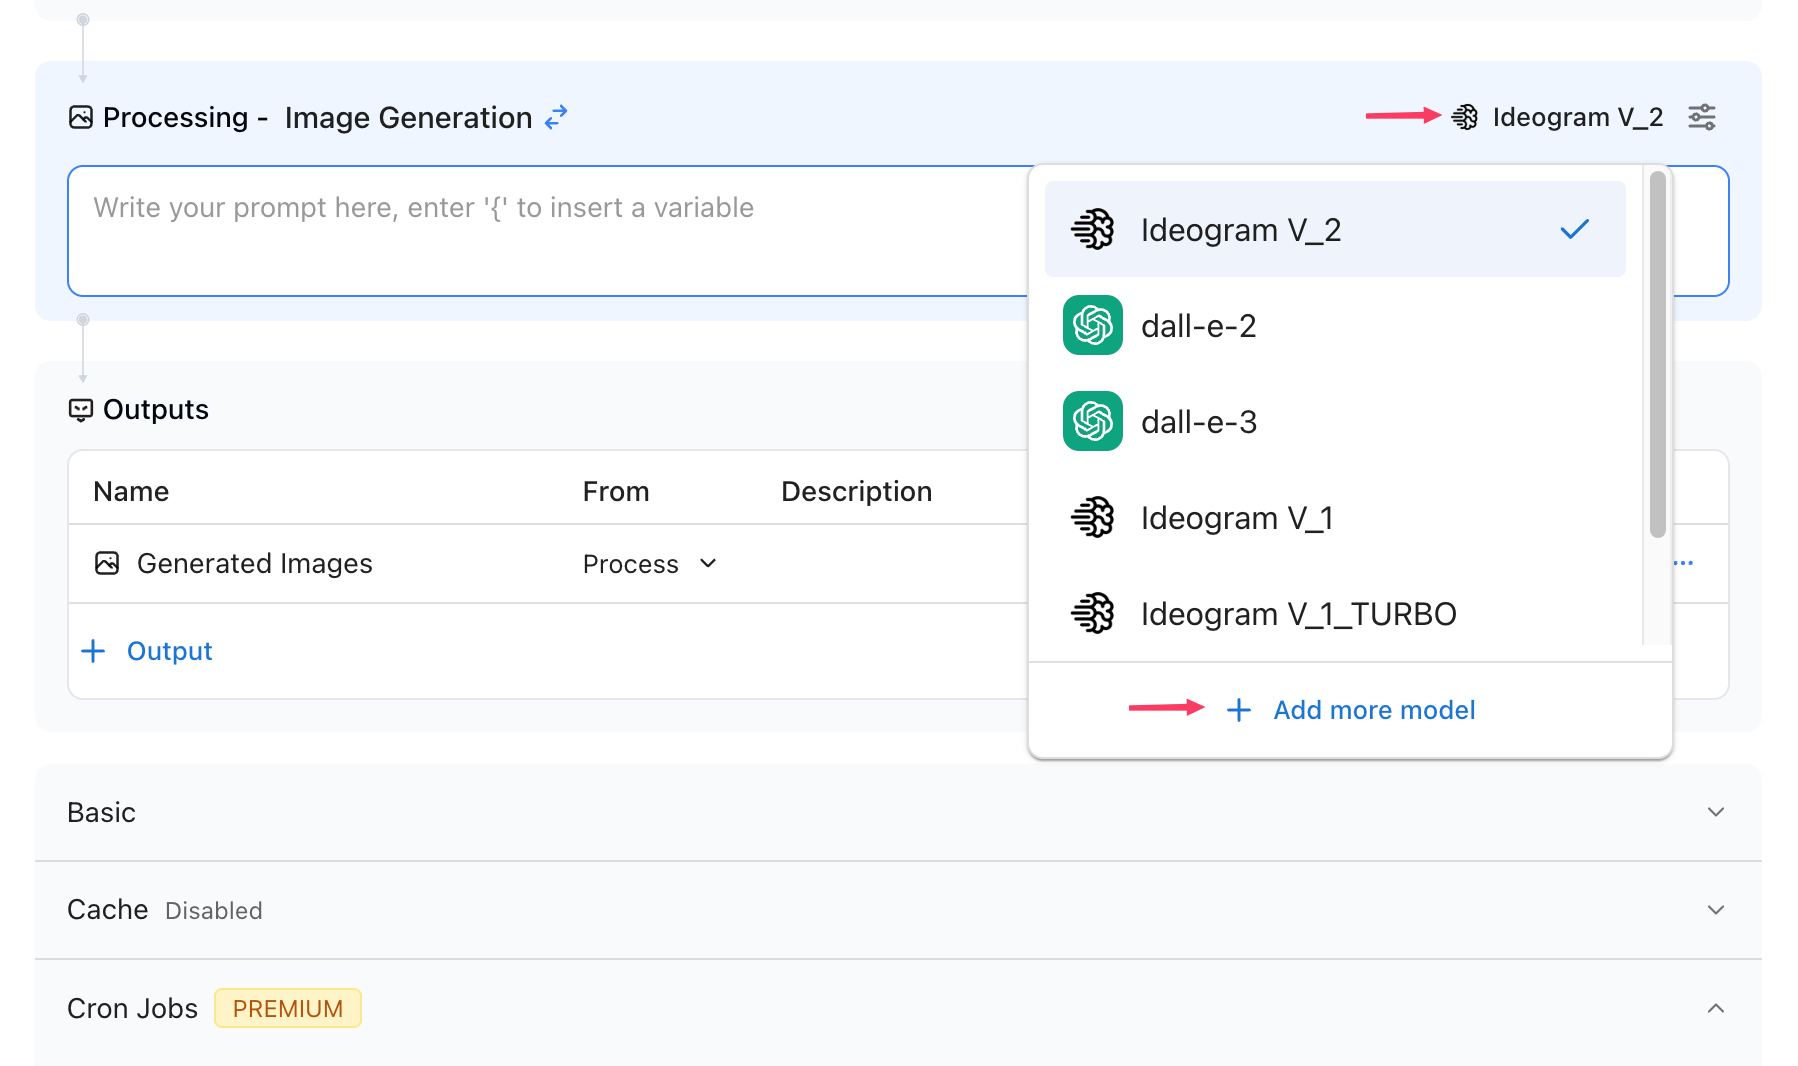Collapse the Cron Jobs section
1798x1066 pixels.
pos(1715,1008)
